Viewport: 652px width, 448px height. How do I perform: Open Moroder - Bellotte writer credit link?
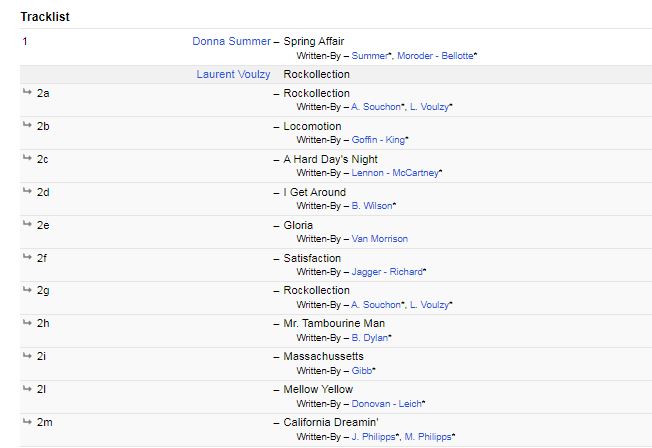(435, 56)
